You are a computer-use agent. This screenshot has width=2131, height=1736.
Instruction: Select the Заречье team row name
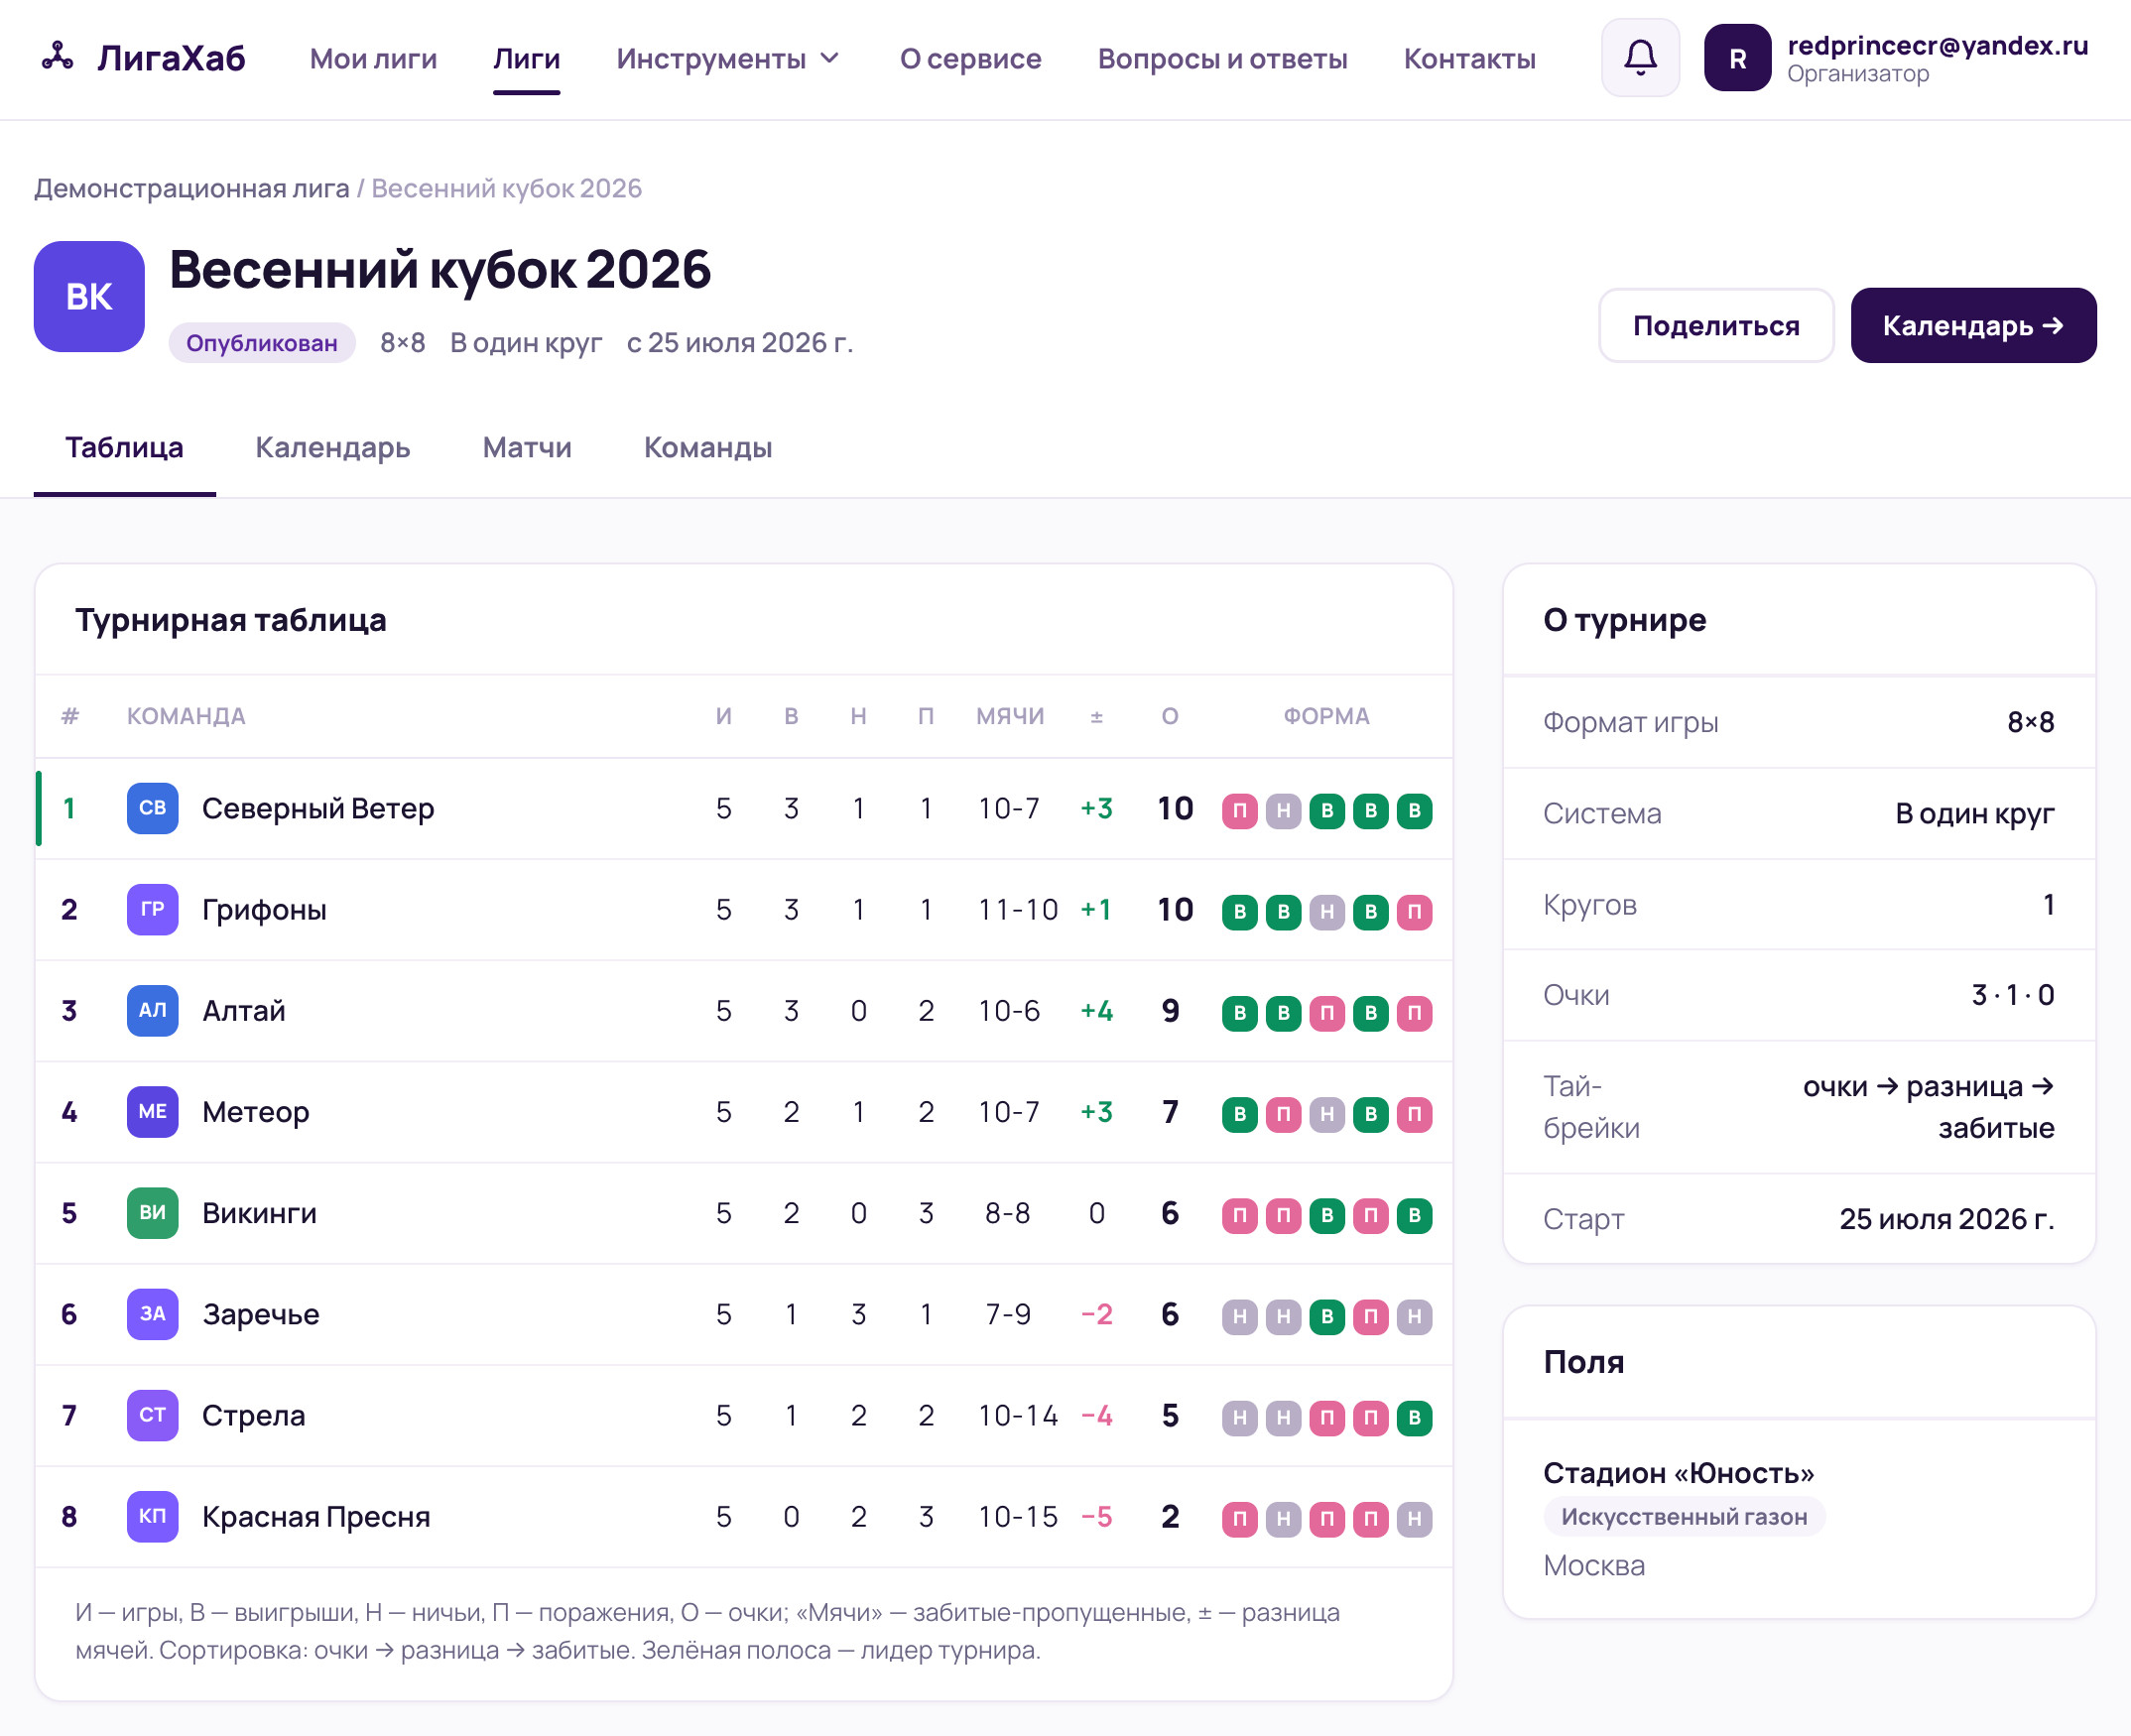[261, 1314]
